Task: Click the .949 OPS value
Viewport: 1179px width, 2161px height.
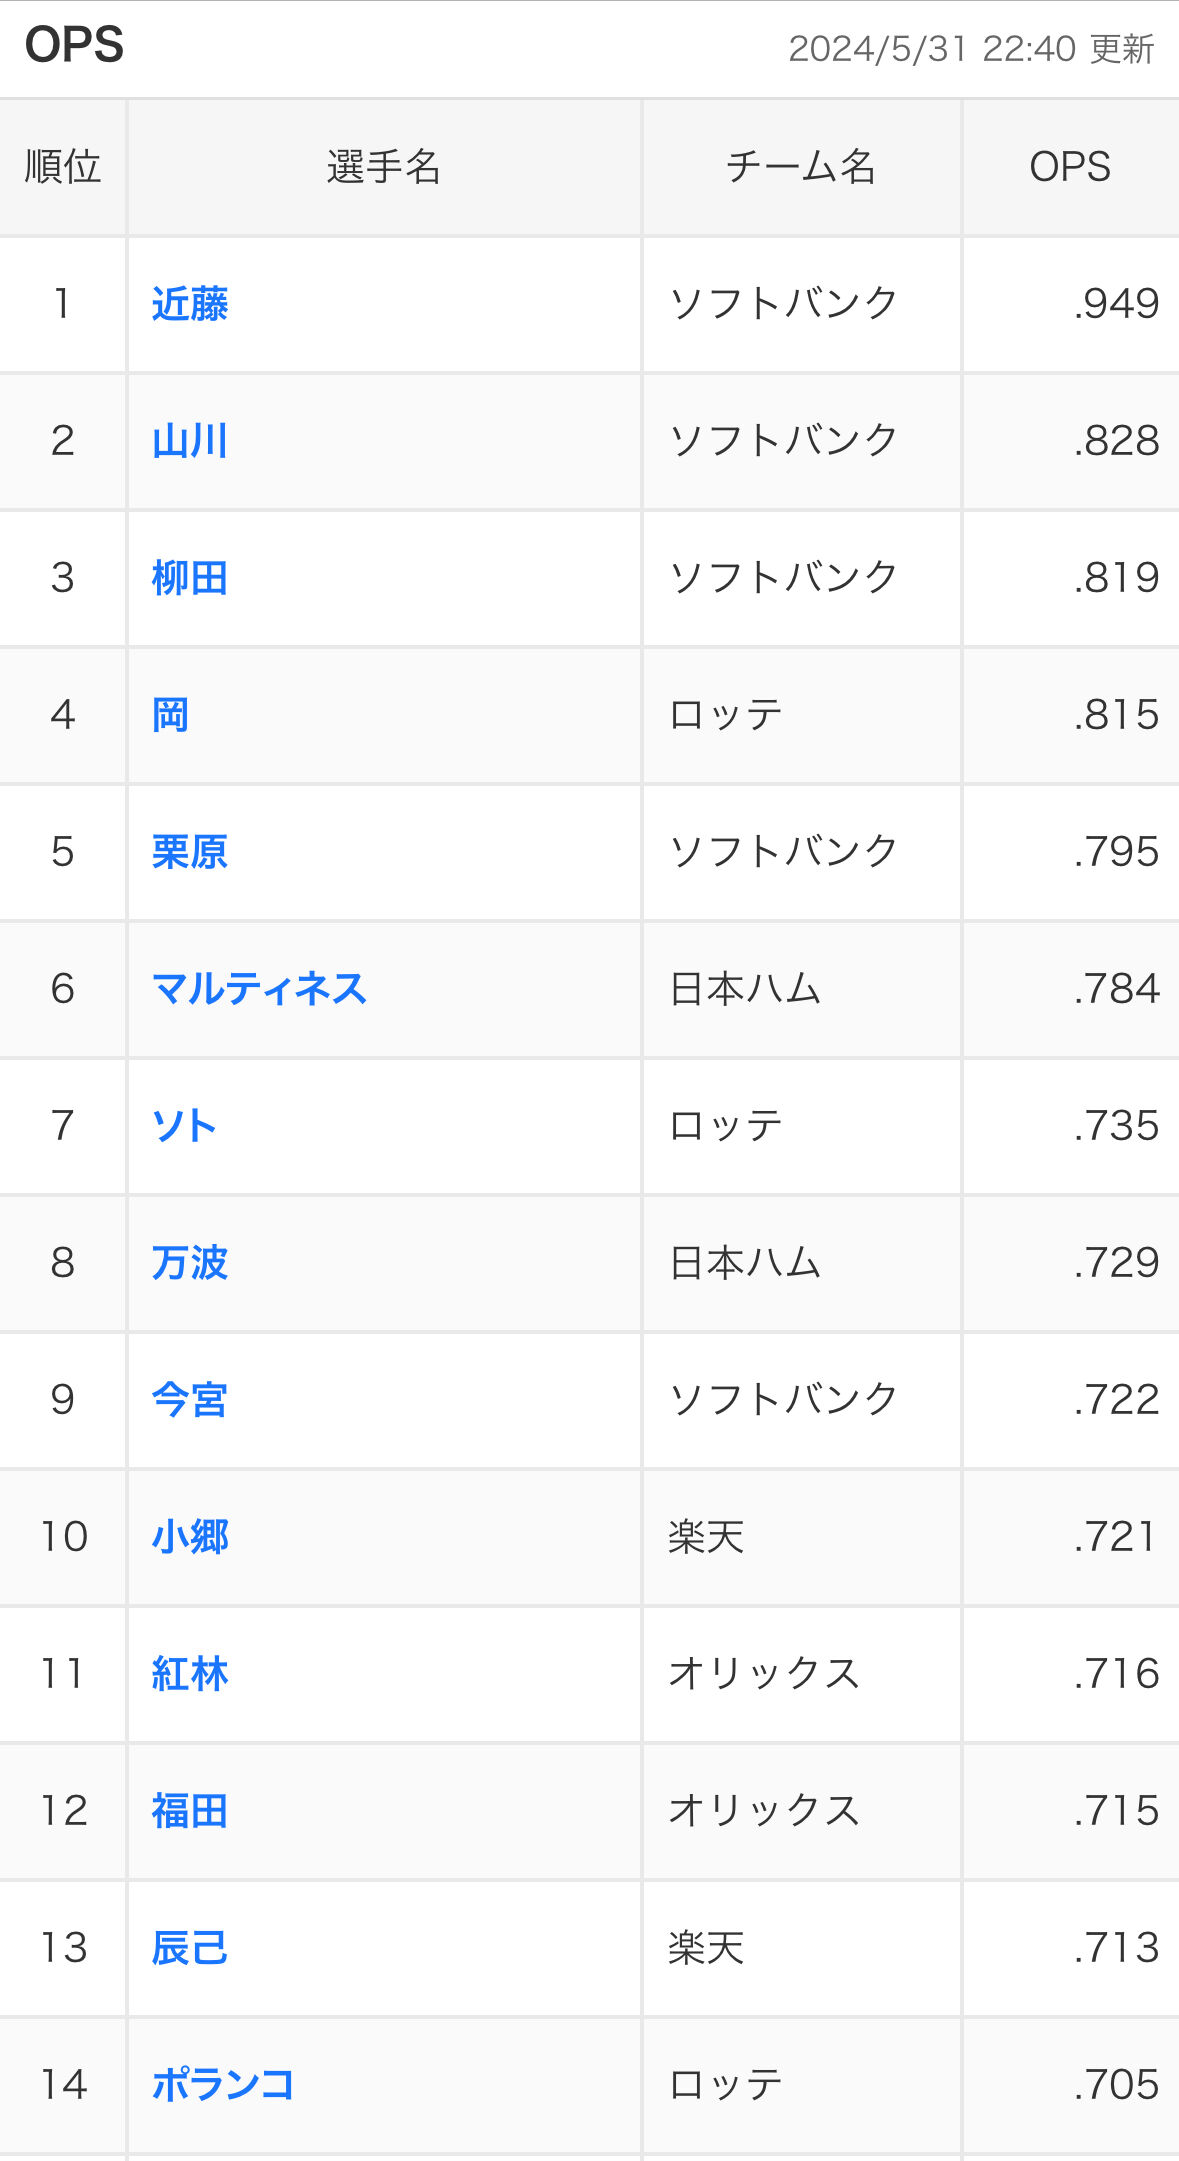Action: [1116, 304]
